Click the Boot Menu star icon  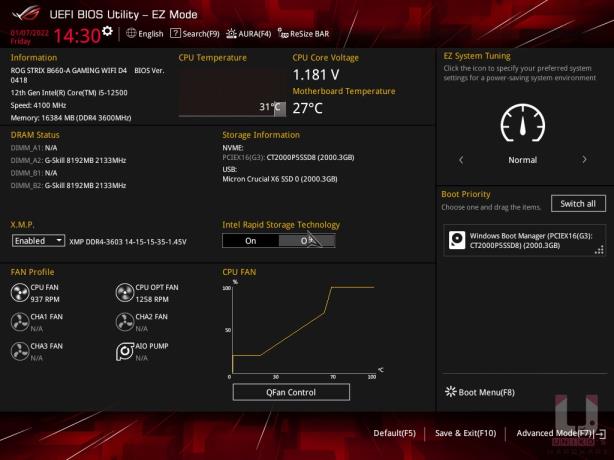(x=451, y=392)
